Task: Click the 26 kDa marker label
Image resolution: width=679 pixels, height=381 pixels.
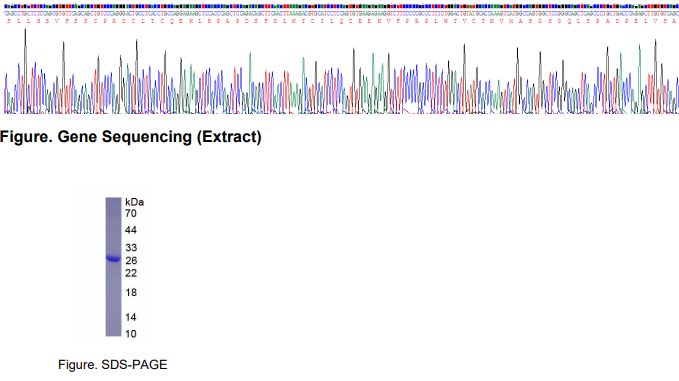Action: (131, 261)
